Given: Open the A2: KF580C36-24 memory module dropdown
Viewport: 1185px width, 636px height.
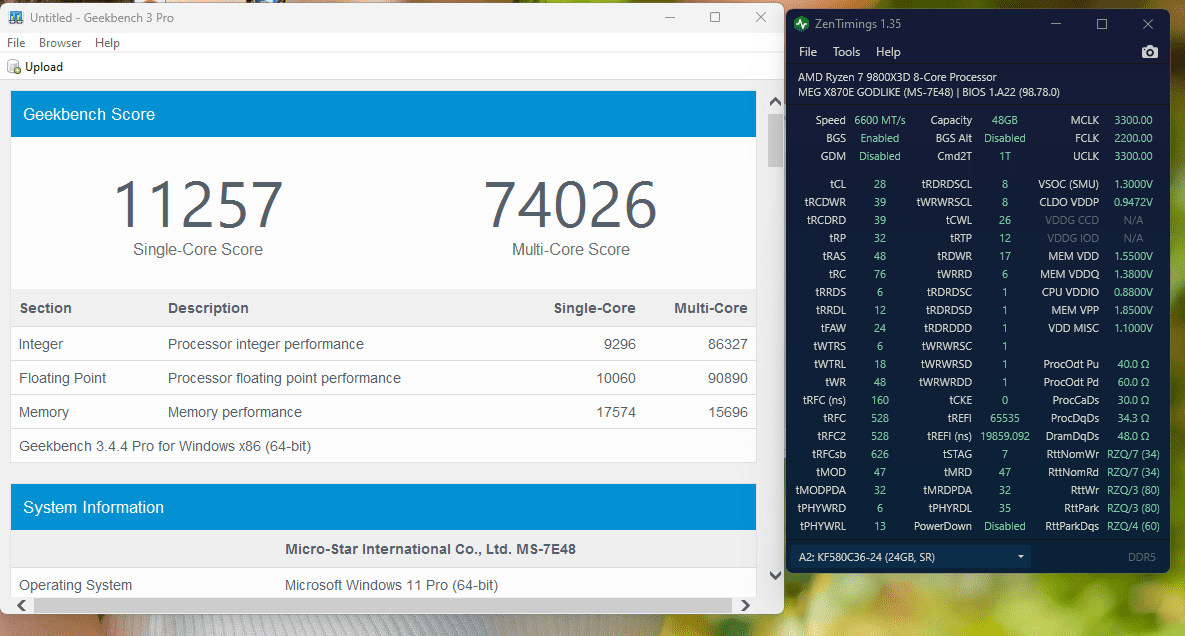Looking at the screenshot, I should (x=911, y=557).
